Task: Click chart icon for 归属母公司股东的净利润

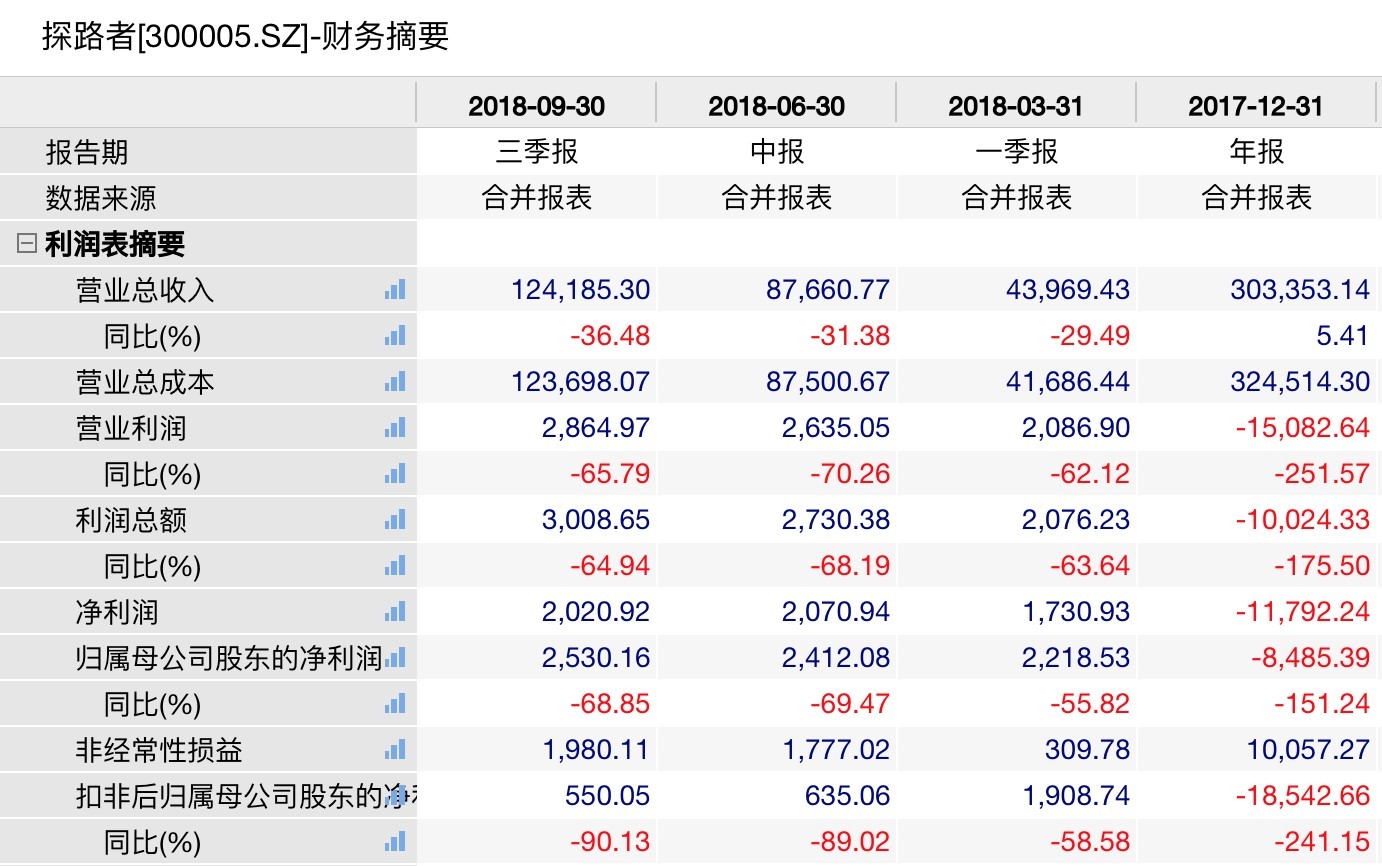Action: pos(395,658)
